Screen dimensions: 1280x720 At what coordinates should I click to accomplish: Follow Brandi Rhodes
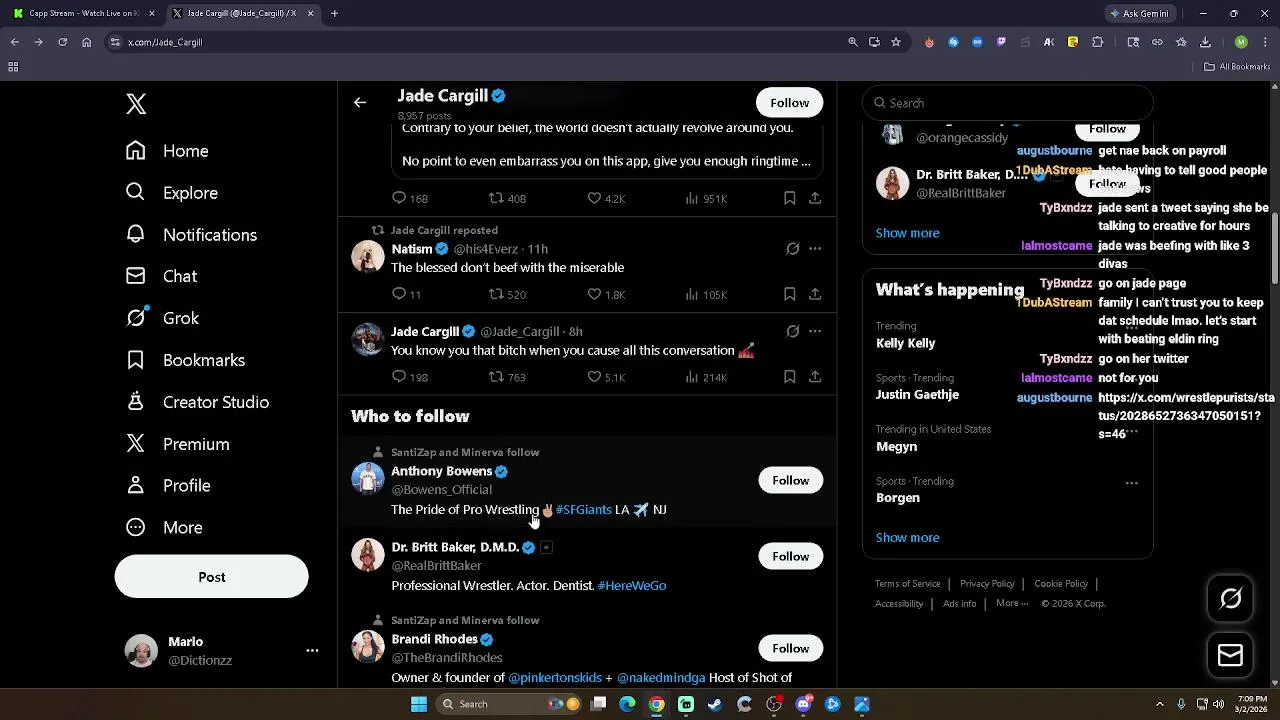[790, 648]
